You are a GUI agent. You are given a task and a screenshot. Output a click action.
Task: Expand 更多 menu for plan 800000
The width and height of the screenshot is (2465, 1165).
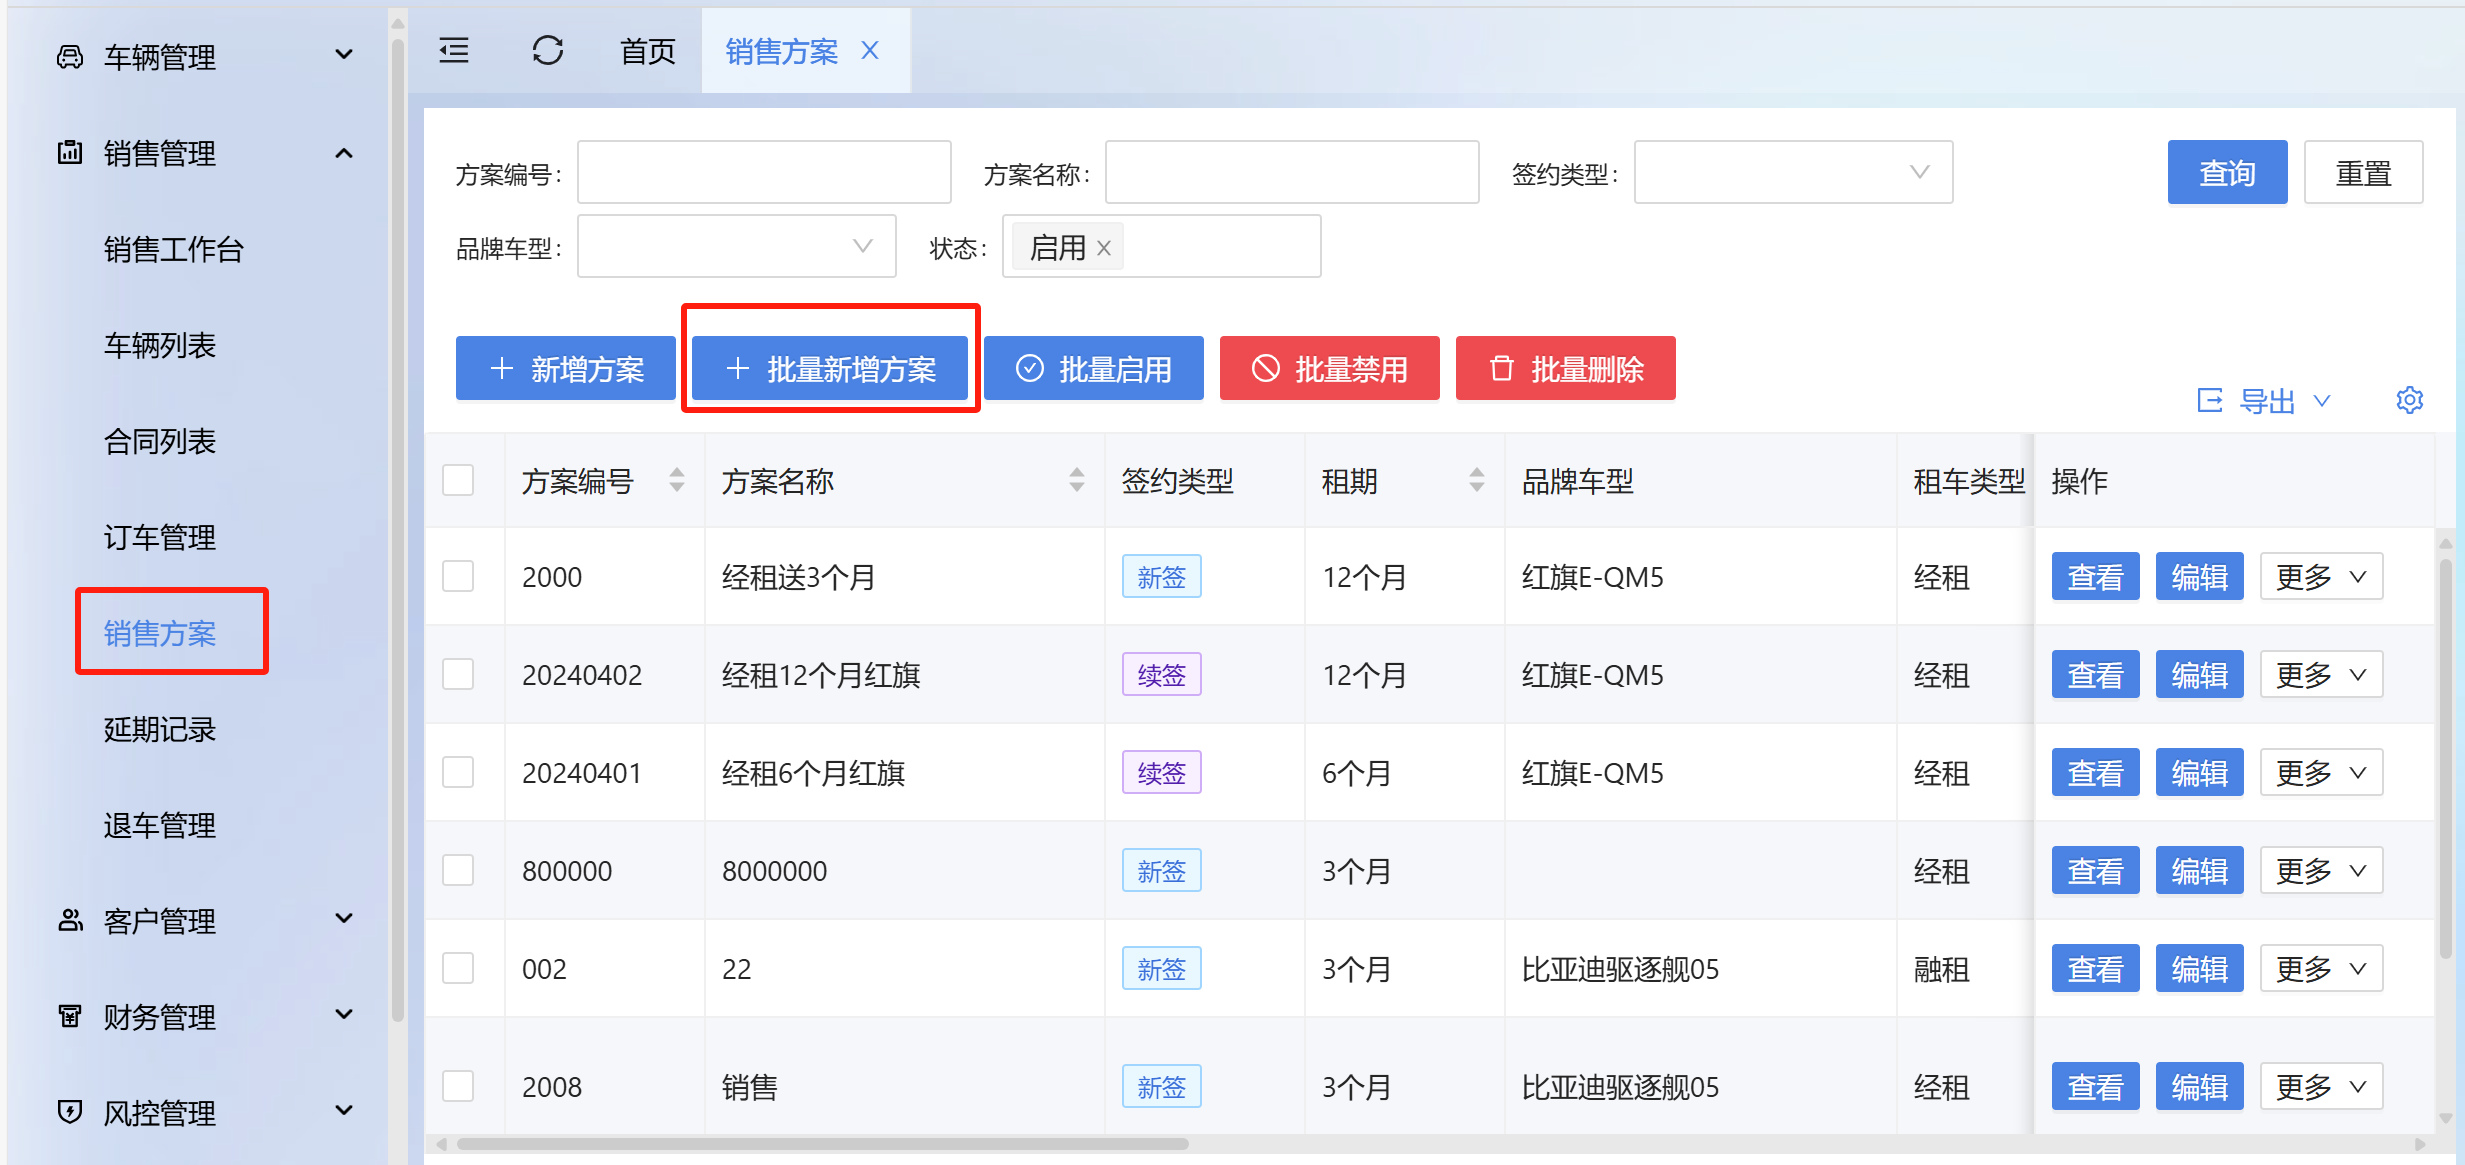(x=2320, y=870)
